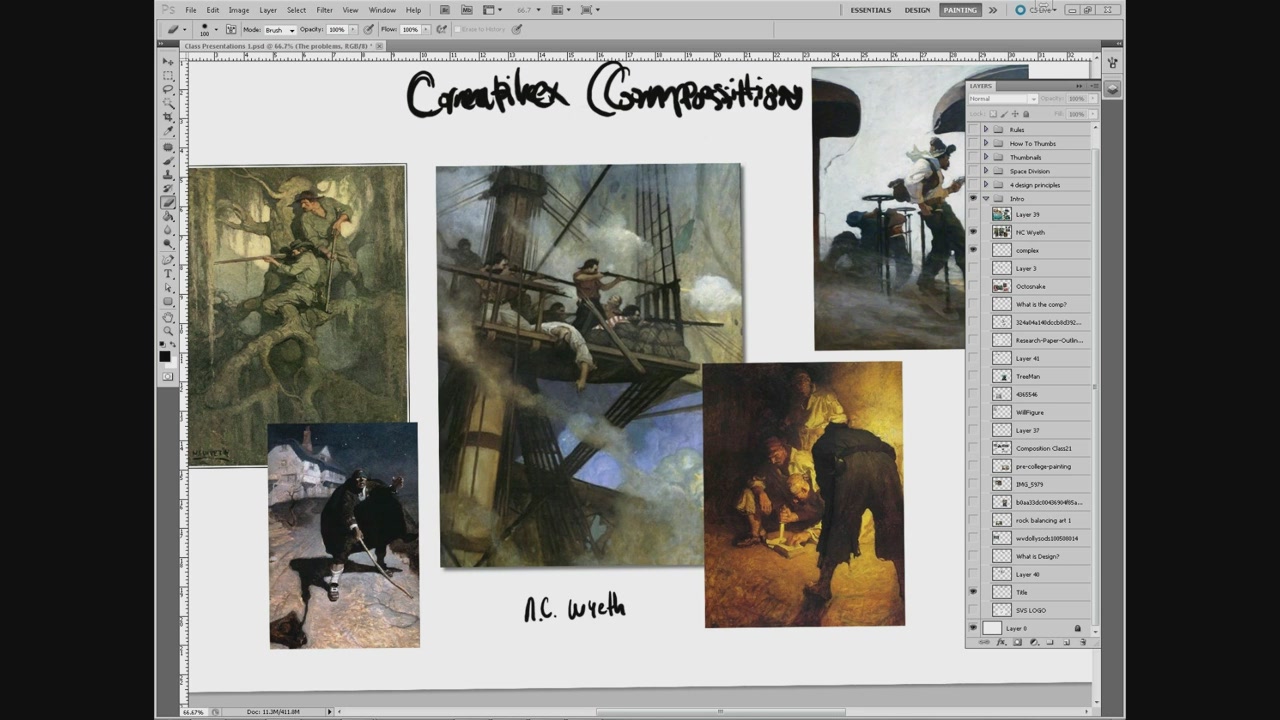Select the Rectangular Marquee tool

click(x=169, y=75)
